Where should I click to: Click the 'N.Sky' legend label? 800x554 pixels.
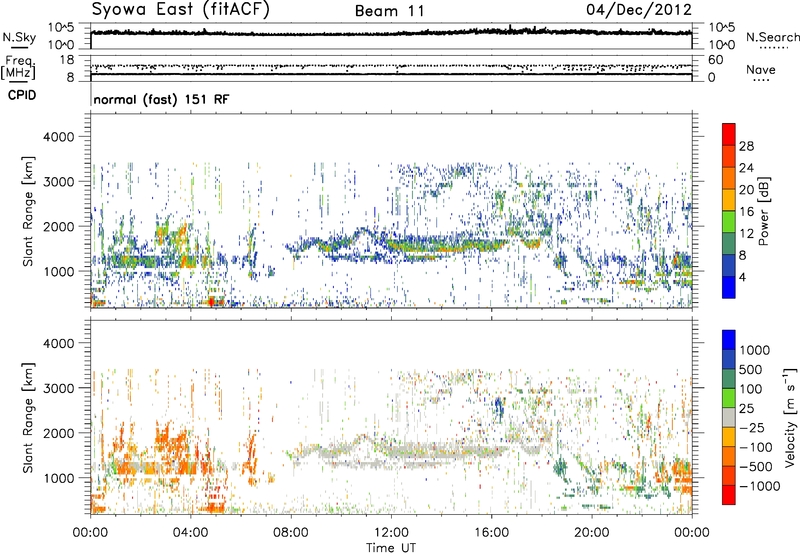(x=19, y=37)
